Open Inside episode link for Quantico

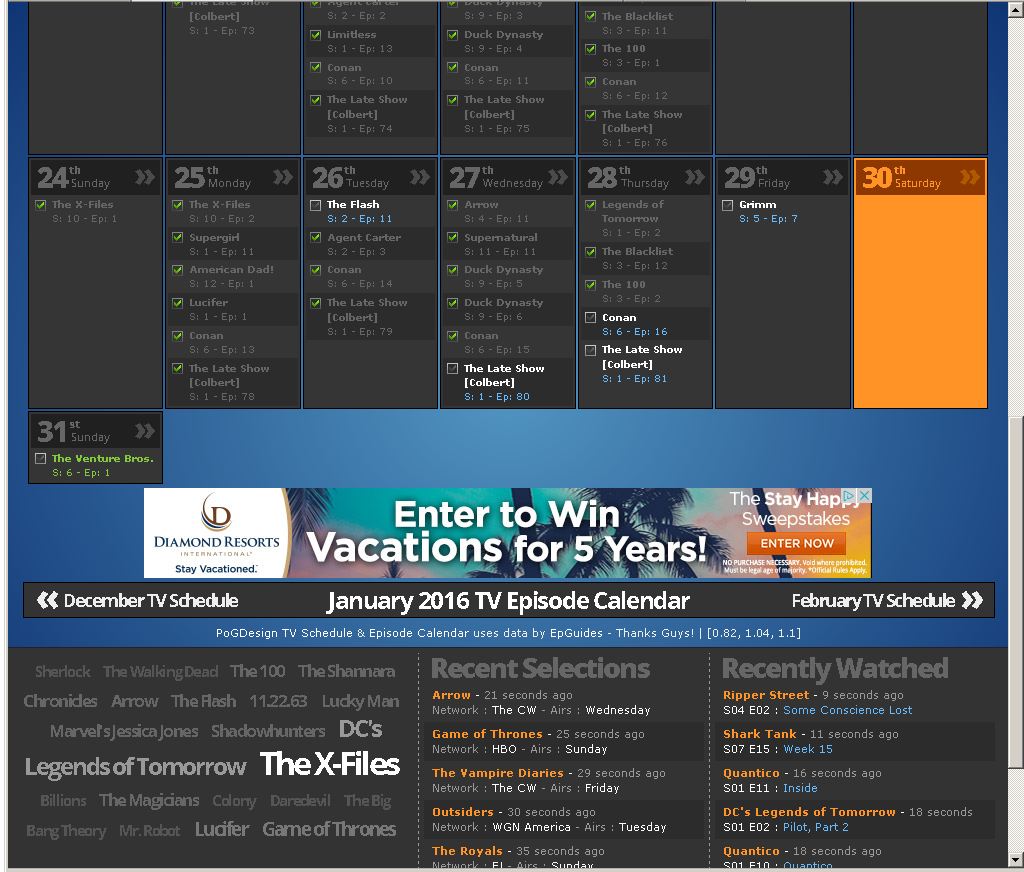[800, 788]
